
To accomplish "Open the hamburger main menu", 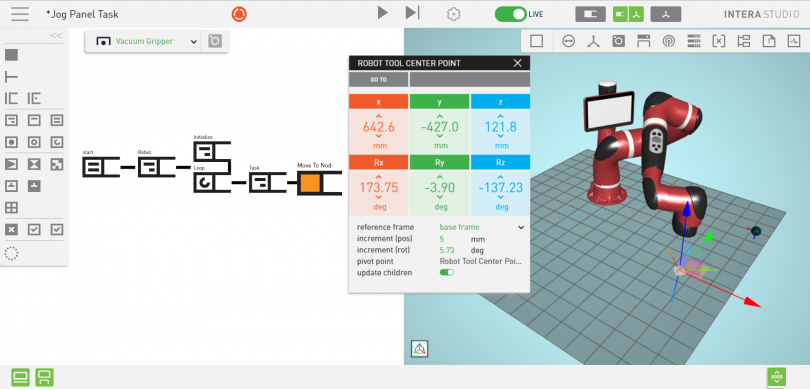I will pos(20,14).
